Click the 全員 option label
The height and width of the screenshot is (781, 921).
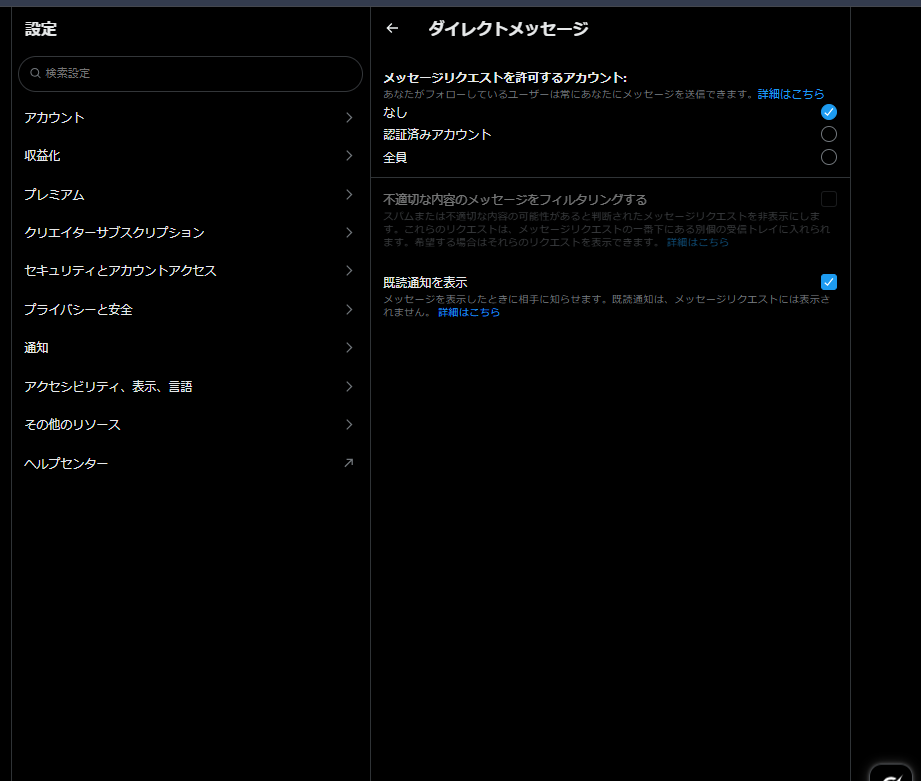click(x=395, y=157)
